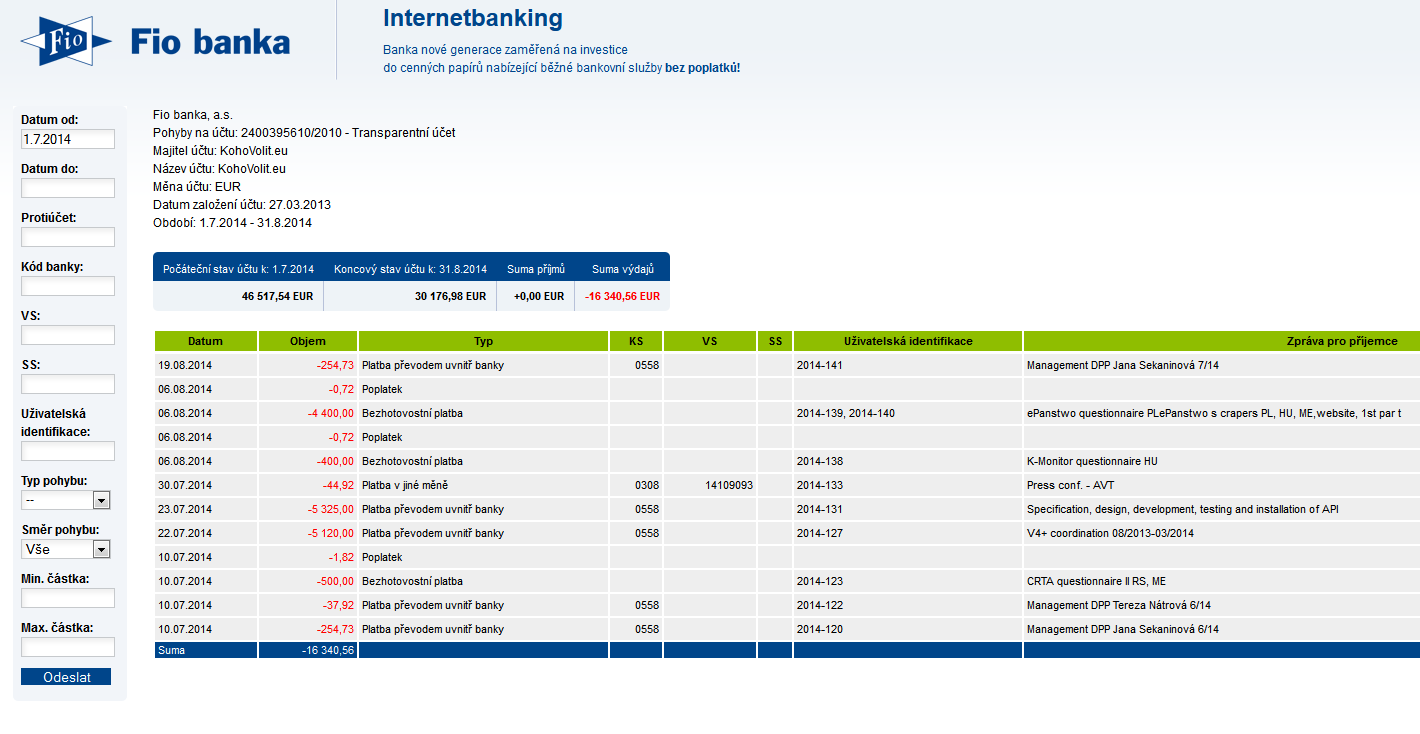Screen dimensions: 1420x734
Task: Click message V4+ coordination 08/2013-03/2014
Action: click(1110, 533)
